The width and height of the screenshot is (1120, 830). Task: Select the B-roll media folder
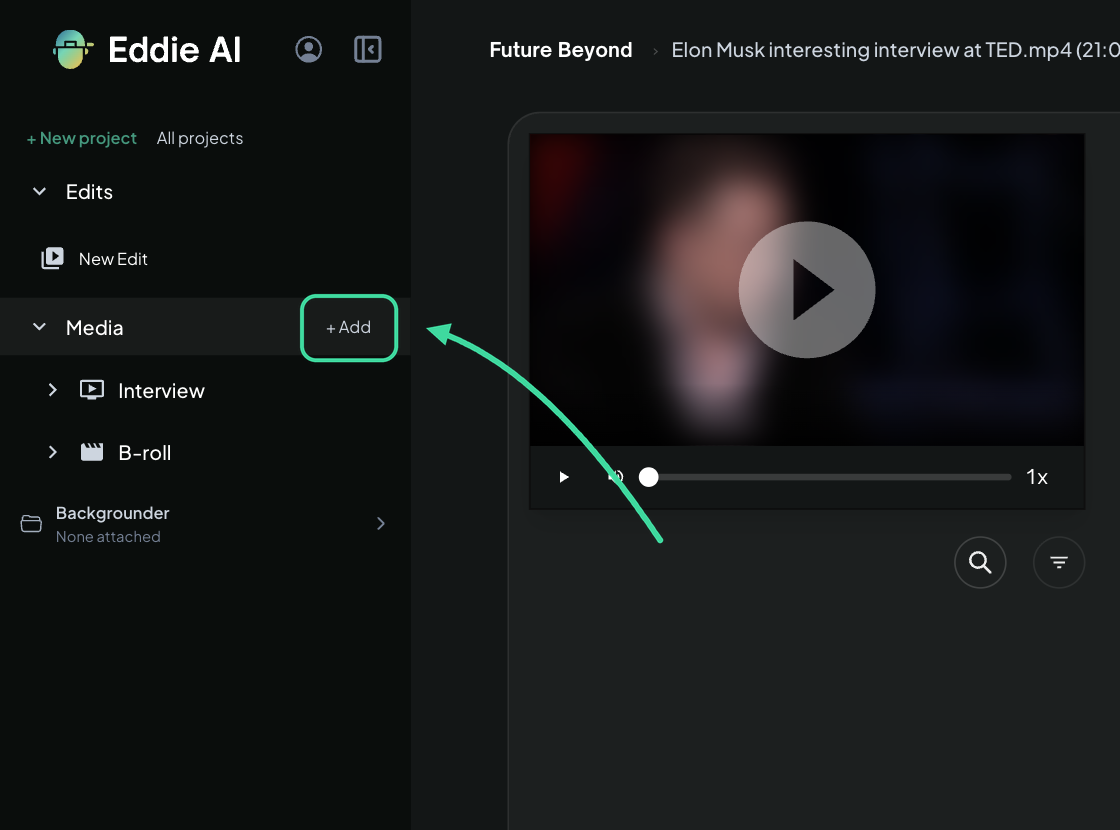[144, 453]
